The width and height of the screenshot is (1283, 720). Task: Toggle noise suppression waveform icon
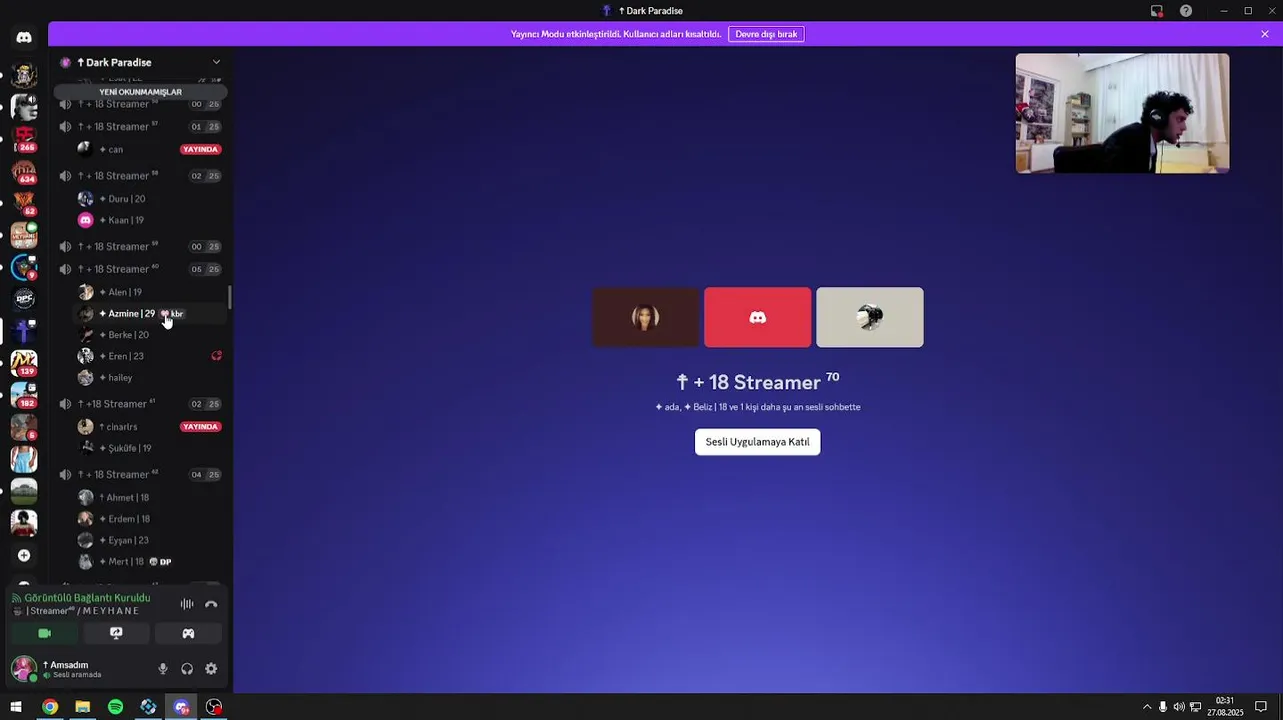click(x=187, y=604)
